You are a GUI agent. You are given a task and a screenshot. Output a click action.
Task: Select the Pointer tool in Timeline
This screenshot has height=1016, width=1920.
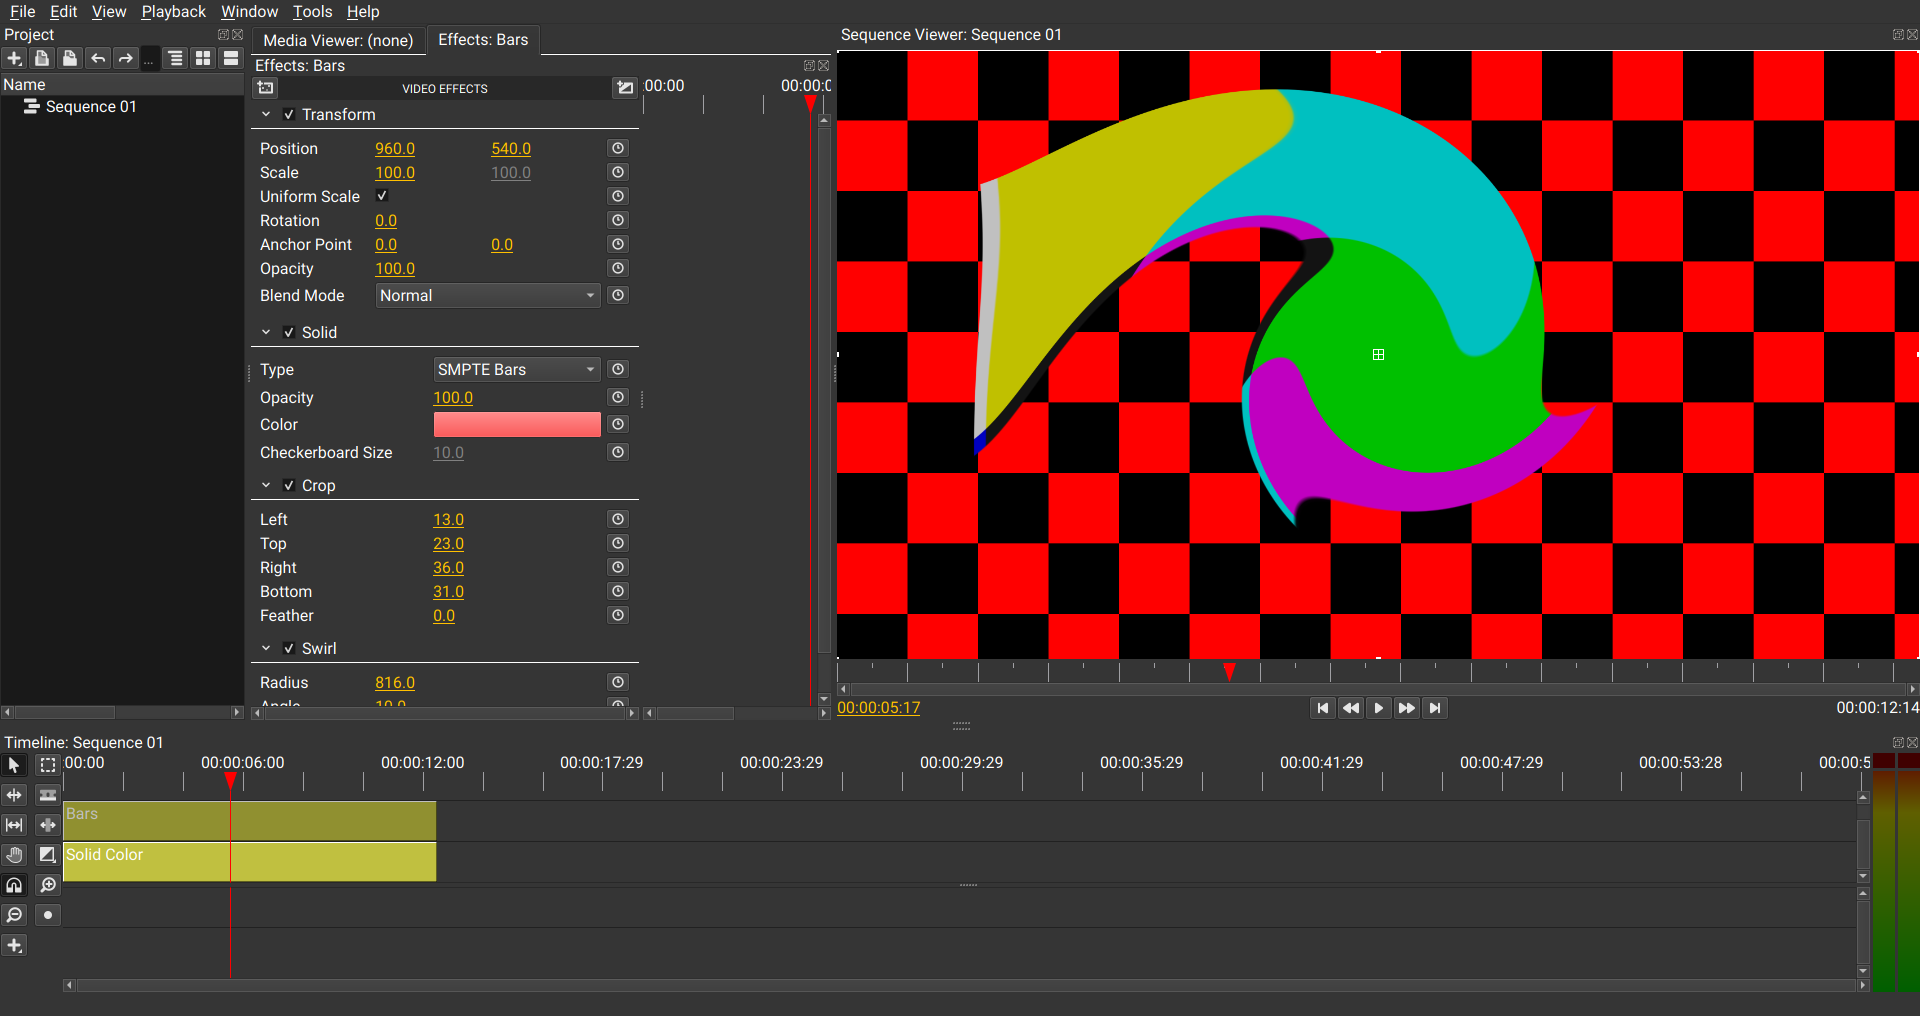pyautogui.click(x=14, y=765)
